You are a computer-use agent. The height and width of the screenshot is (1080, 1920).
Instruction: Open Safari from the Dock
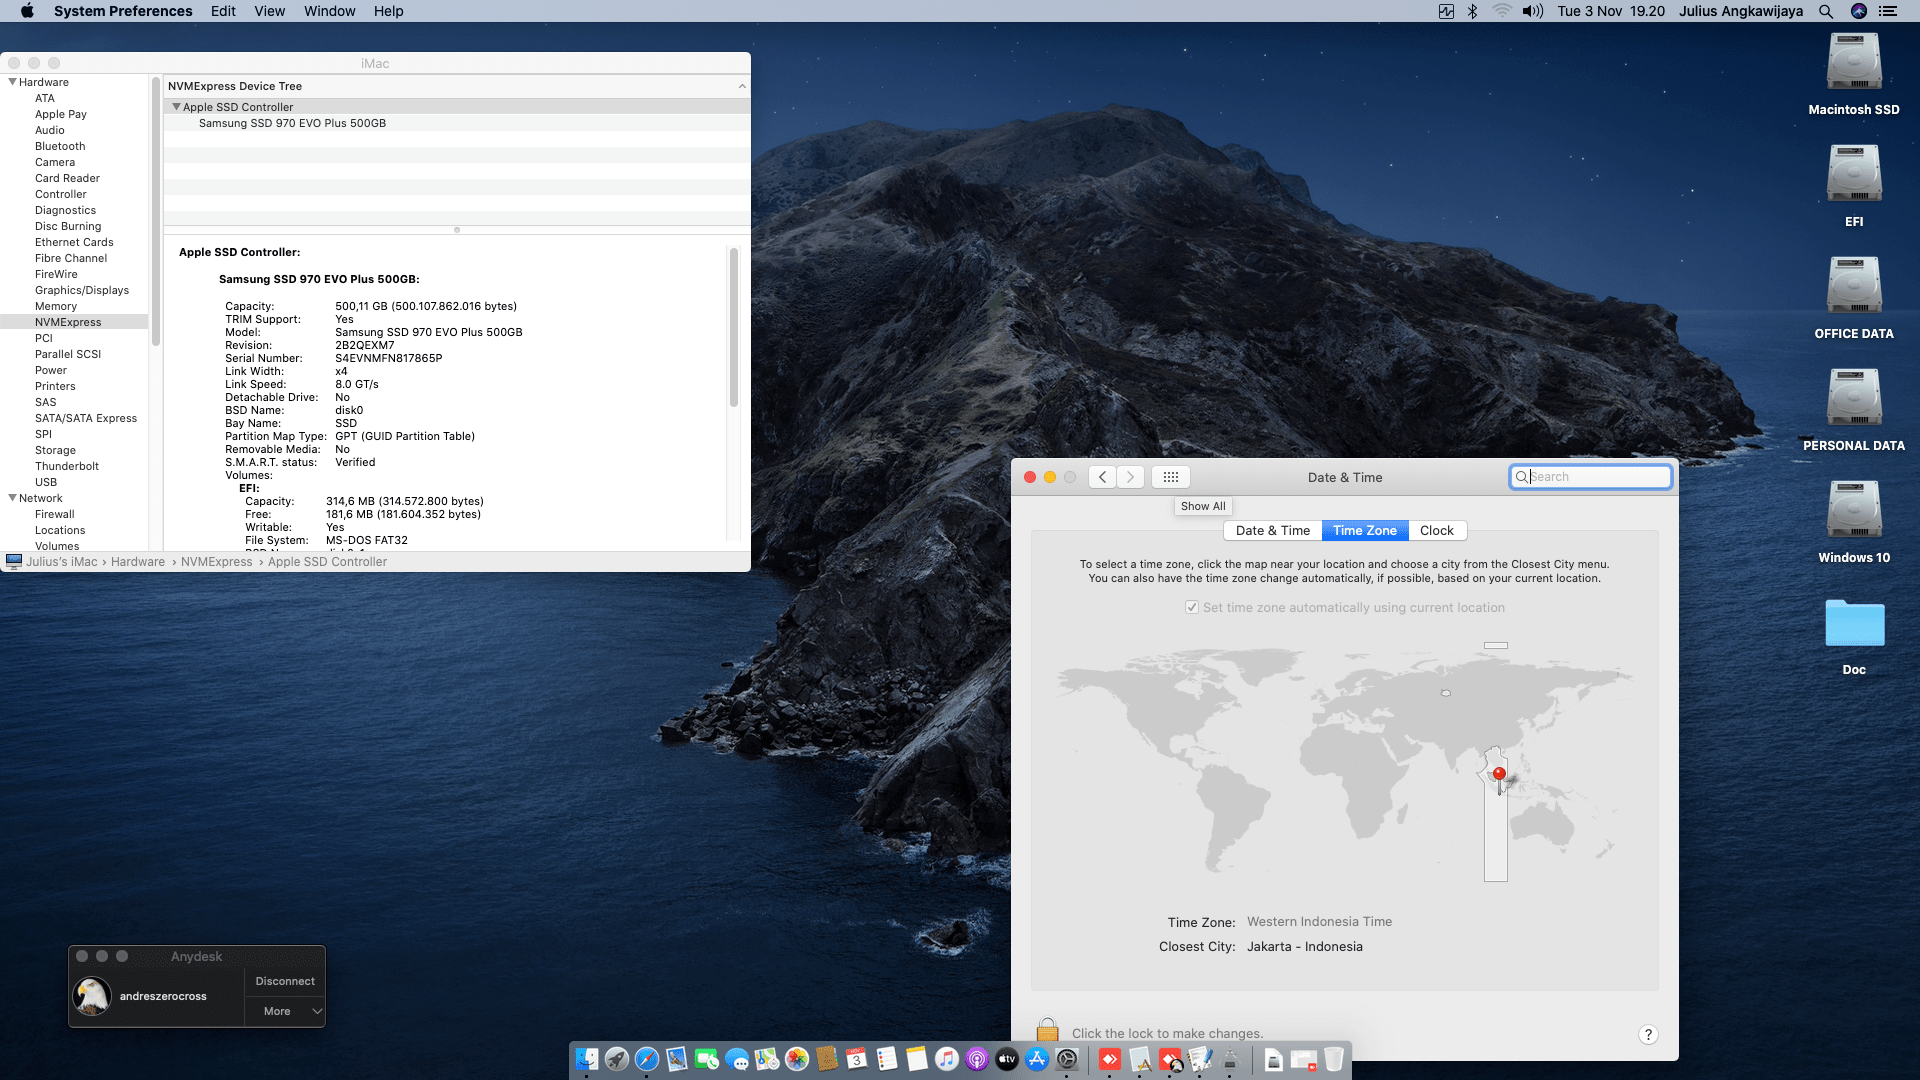647,1059
